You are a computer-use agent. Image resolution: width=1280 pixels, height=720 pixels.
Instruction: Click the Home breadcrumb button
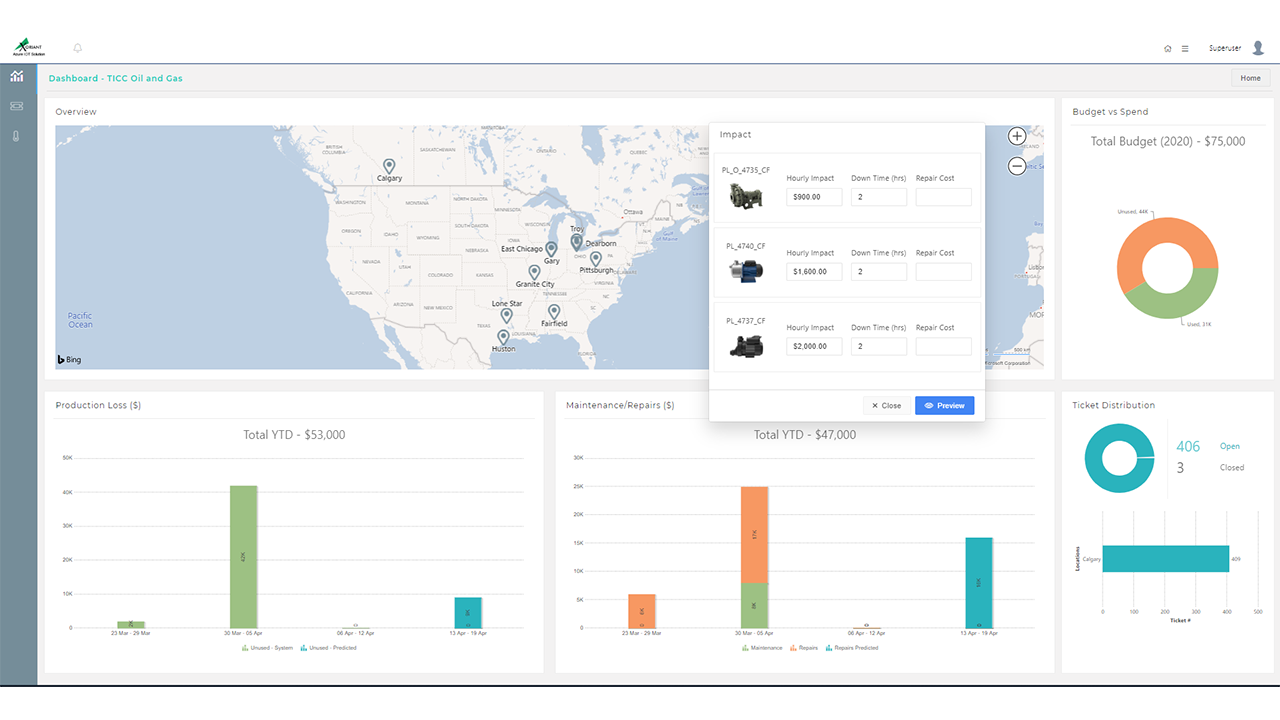tap(1250, 78)
